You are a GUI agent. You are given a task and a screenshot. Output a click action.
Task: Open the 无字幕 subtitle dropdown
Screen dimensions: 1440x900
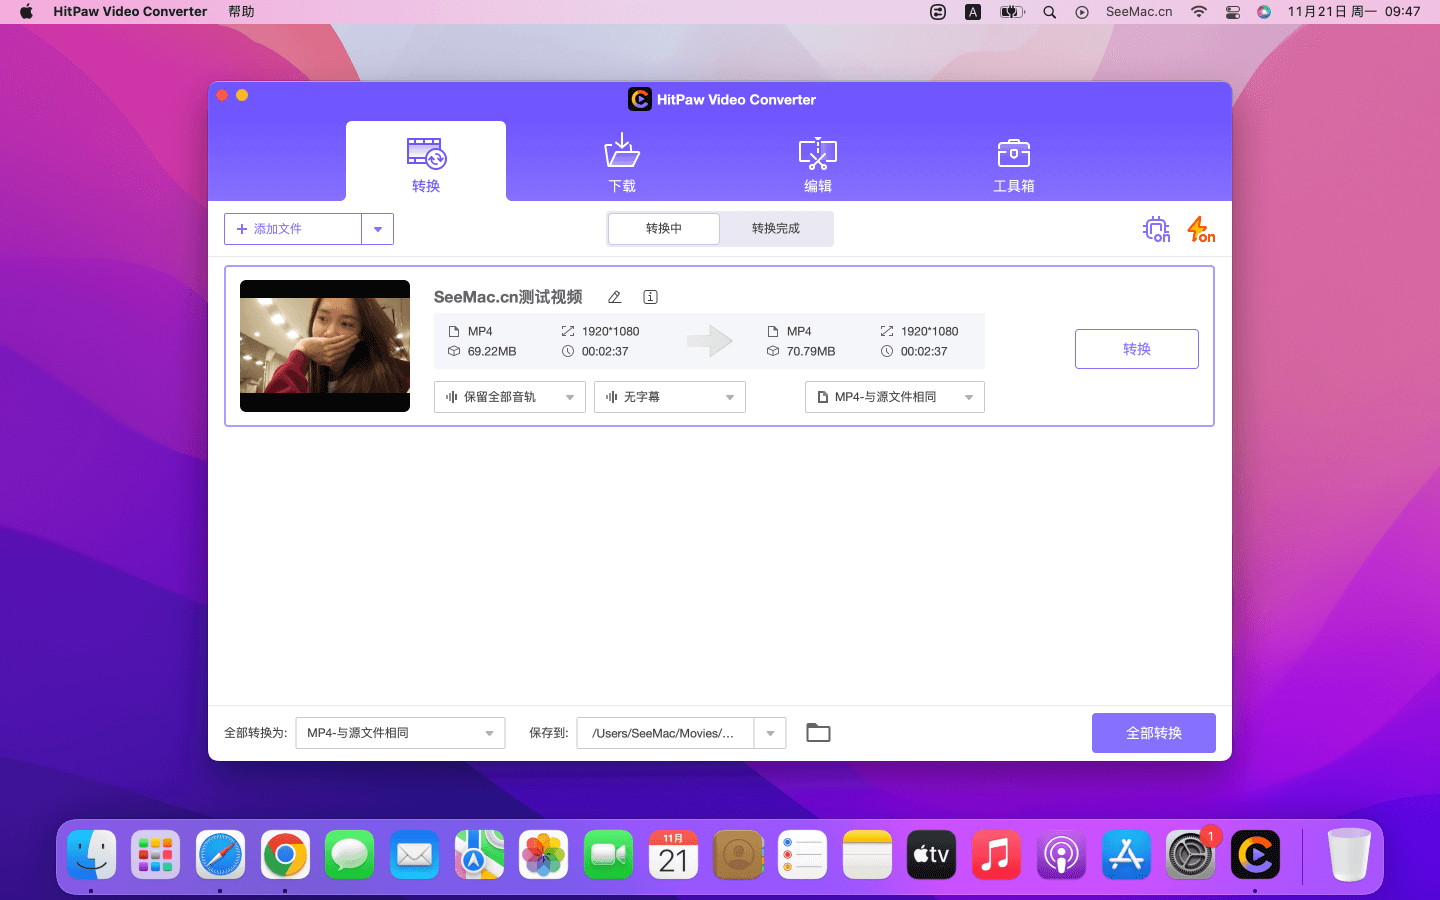[x=669, y=397]
